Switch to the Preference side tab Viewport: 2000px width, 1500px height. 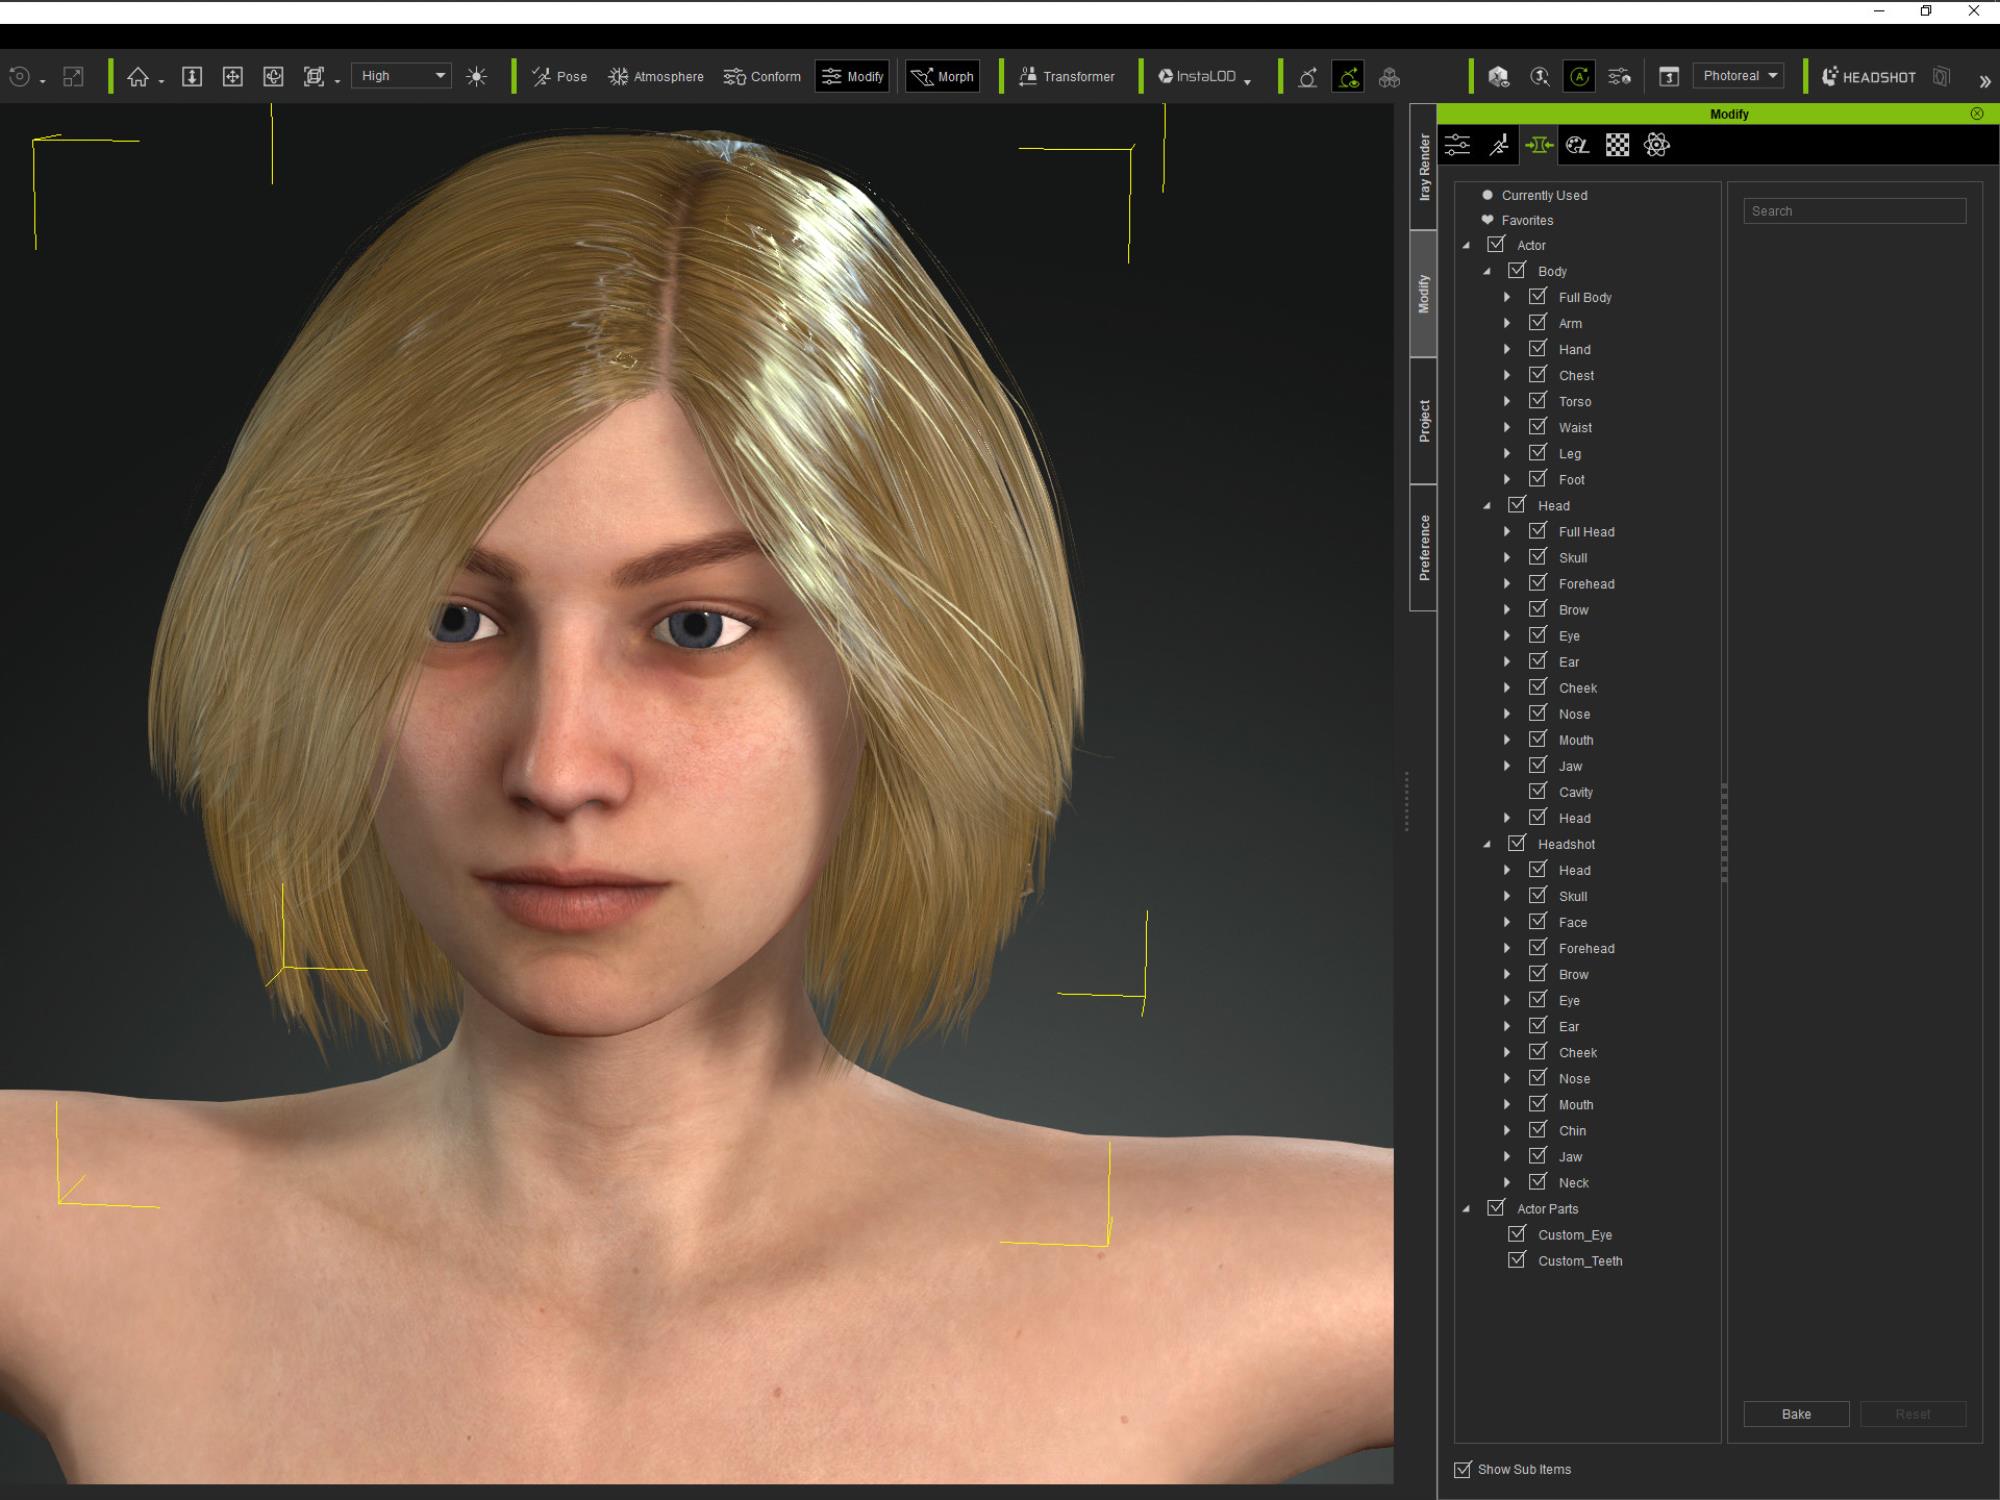point(1424,547)
